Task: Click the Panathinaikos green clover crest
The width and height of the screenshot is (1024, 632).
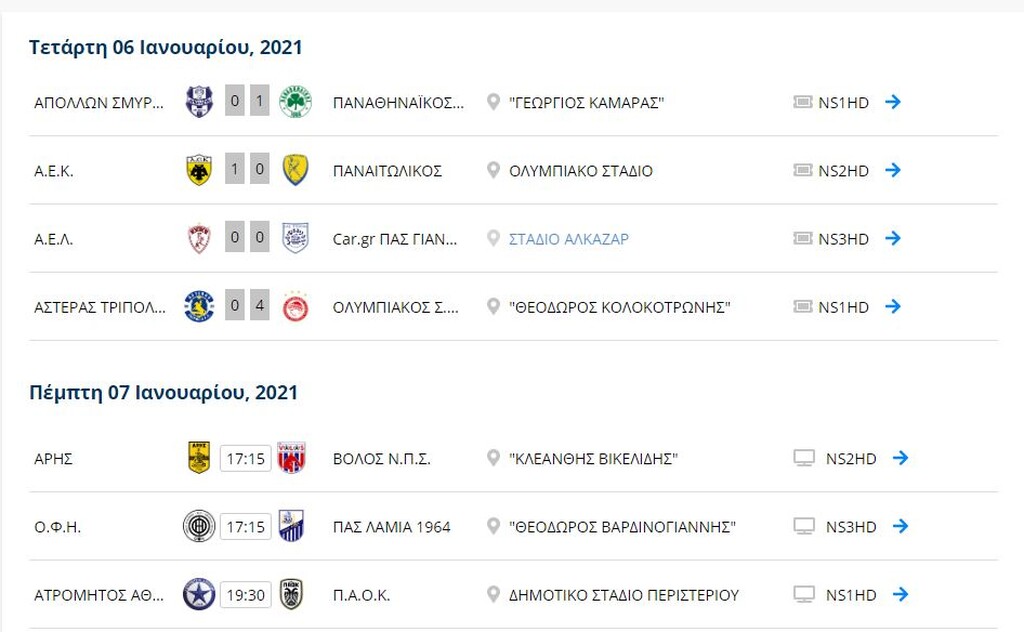Action: pos(295,102)
